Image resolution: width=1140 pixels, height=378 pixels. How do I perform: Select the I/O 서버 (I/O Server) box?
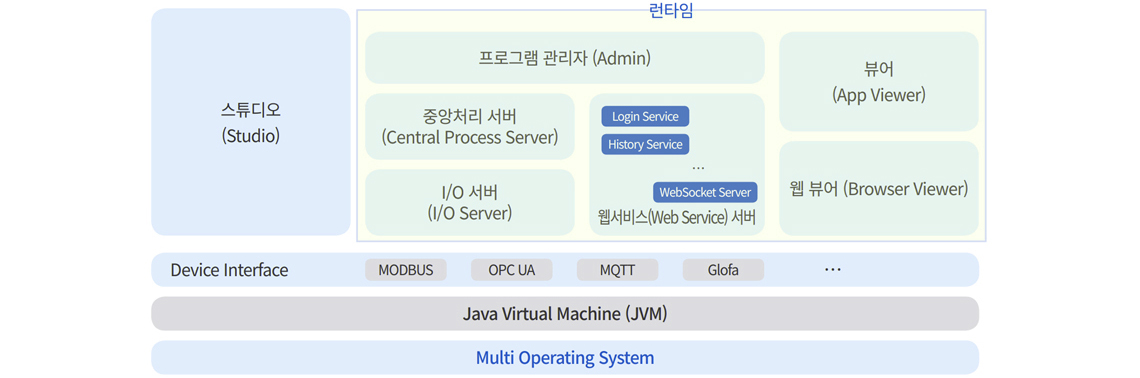point(470,202)
